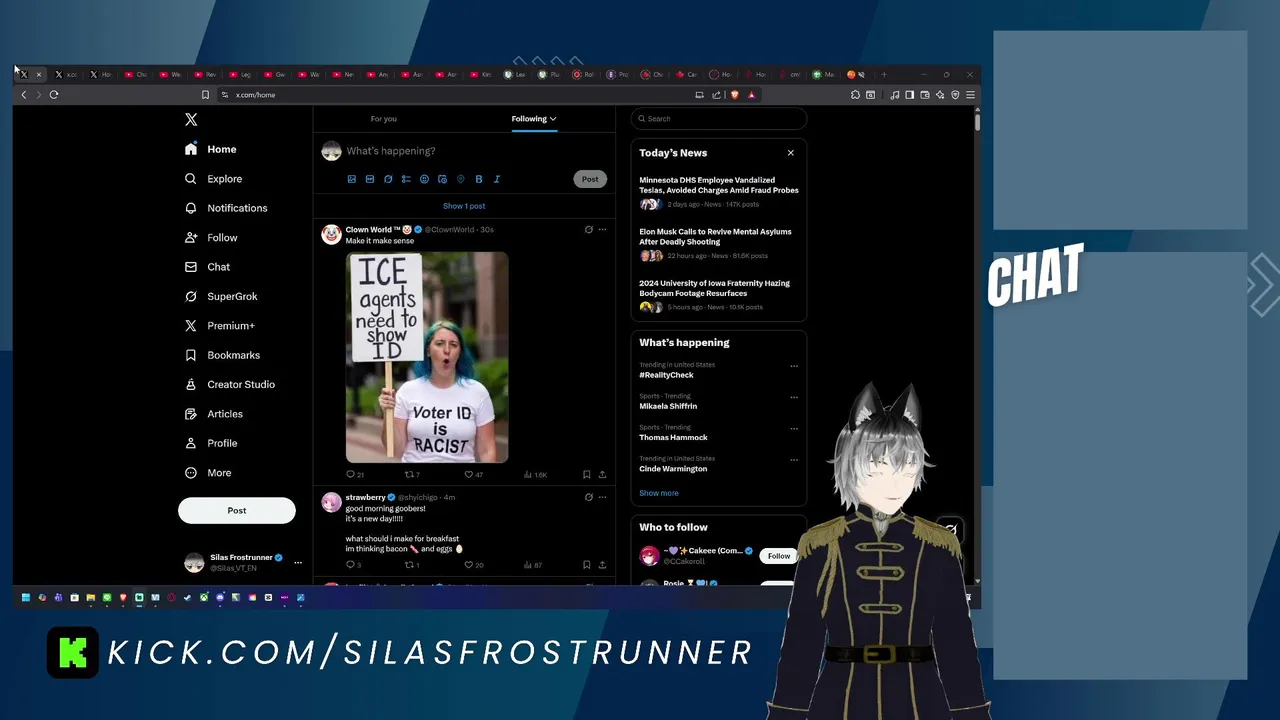The height and width of the screenshot is (720, 1280).
Task: Click the large white Post button
Action: pos(237,510)
